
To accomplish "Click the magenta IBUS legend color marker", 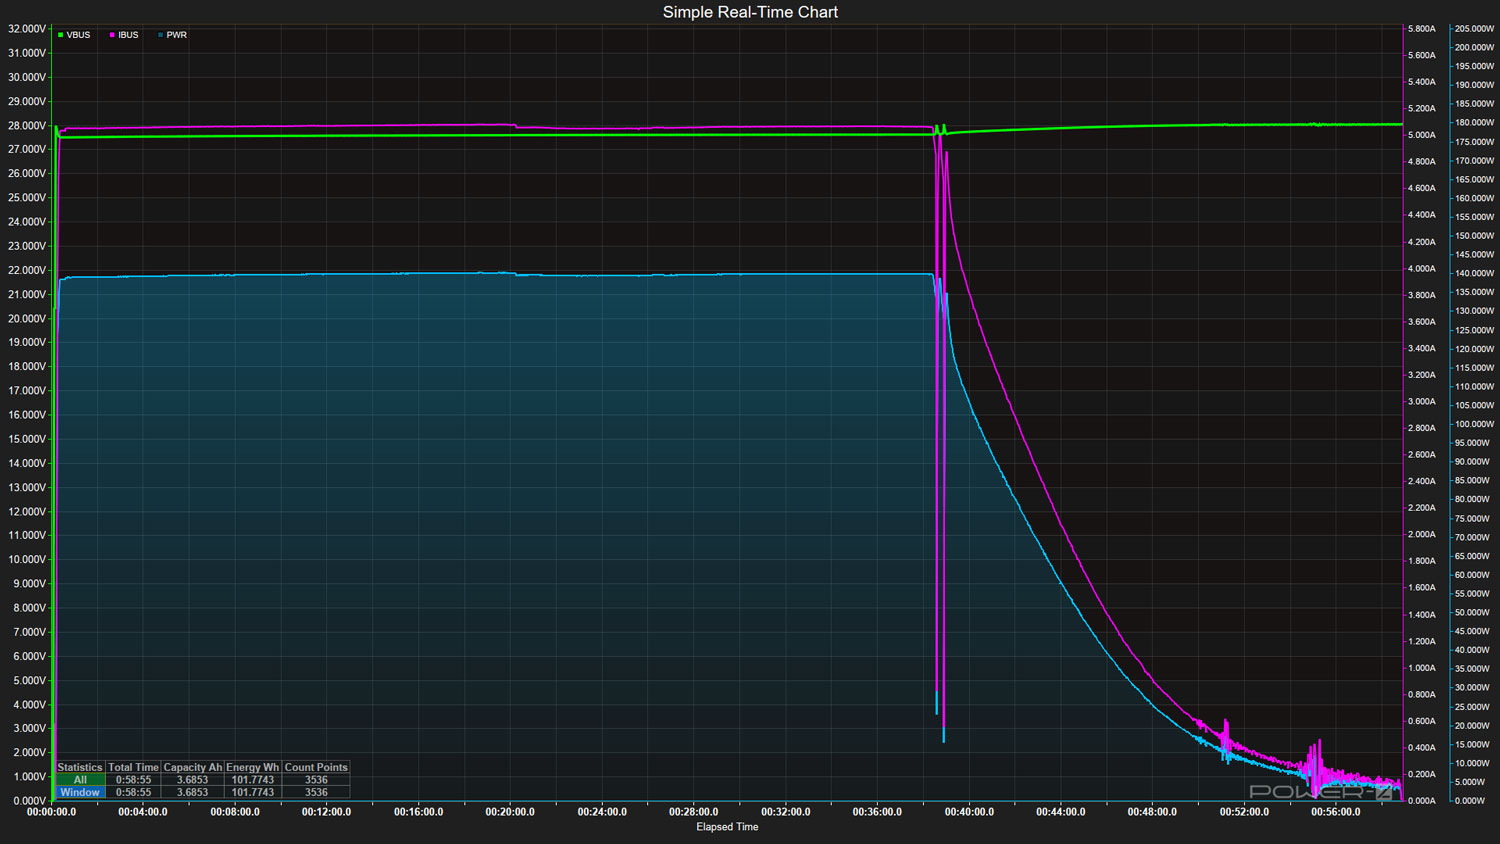I will pyautogui.click(x=112, y=35).
